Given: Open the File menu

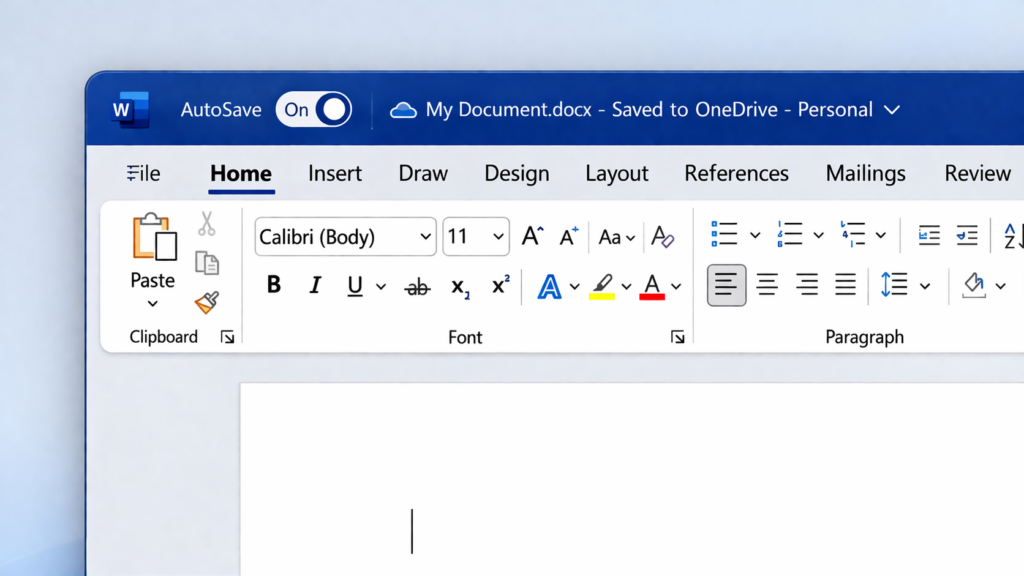Looking at the screenshot, I should click(x=143, y=173).
